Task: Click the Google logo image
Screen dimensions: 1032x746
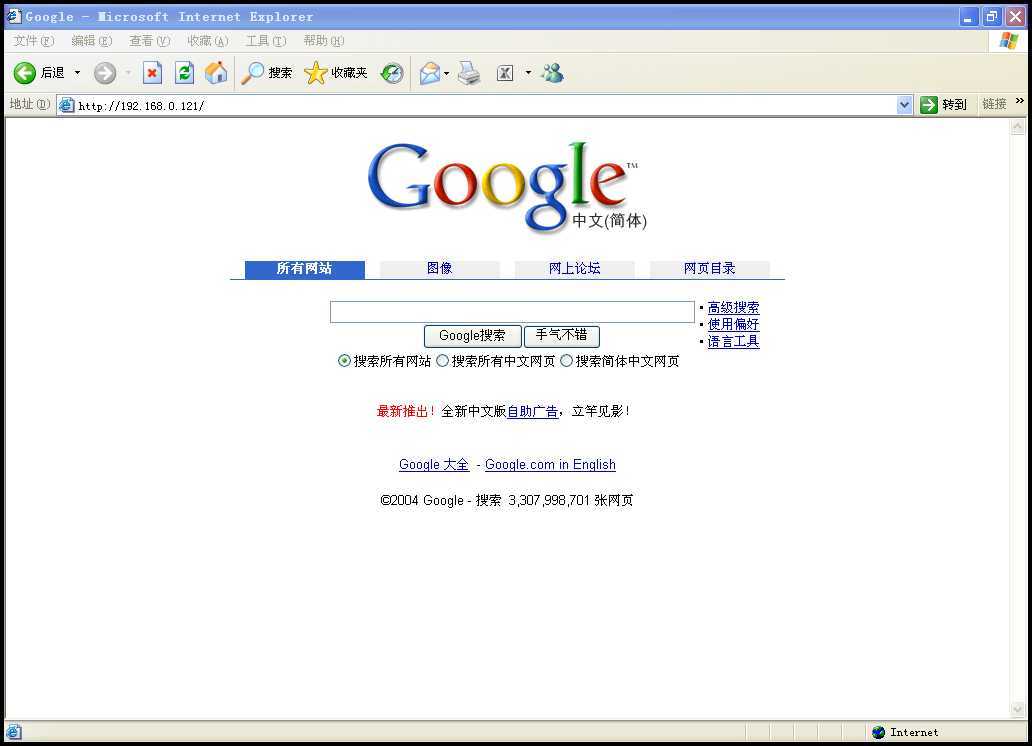Action: (x=506, y=187)
